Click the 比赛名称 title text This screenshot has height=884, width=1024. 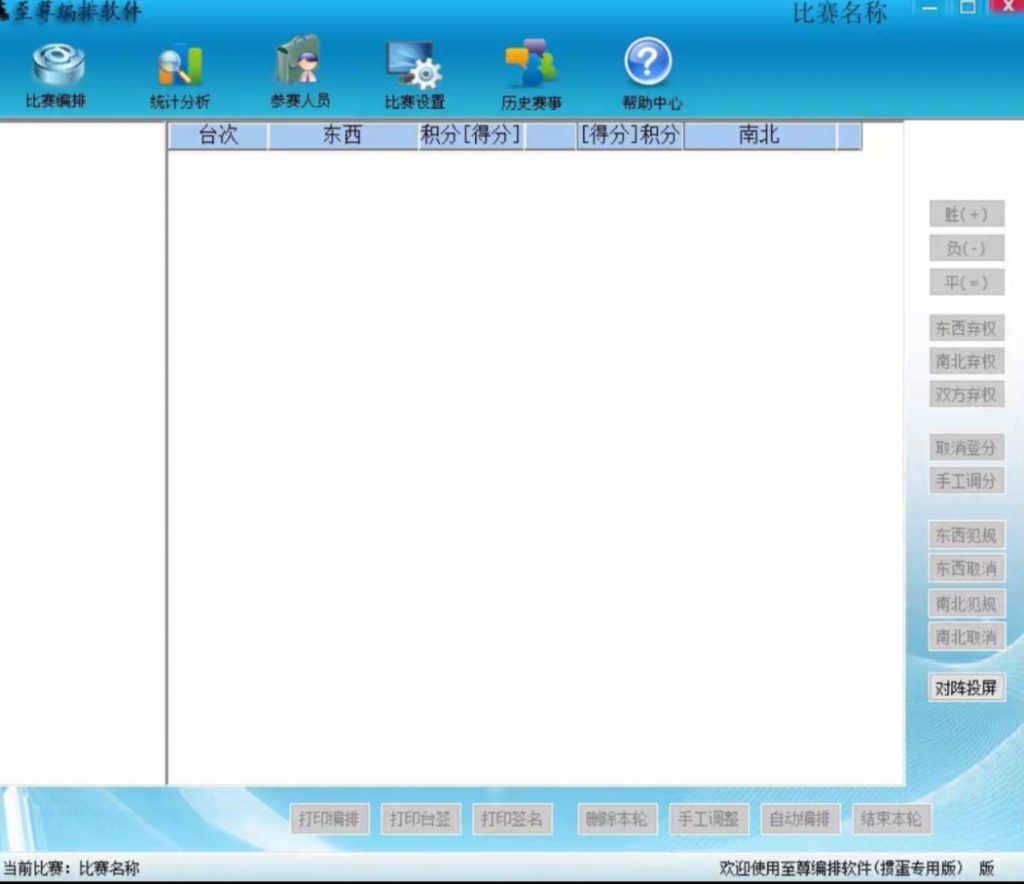tap(840, 13)
